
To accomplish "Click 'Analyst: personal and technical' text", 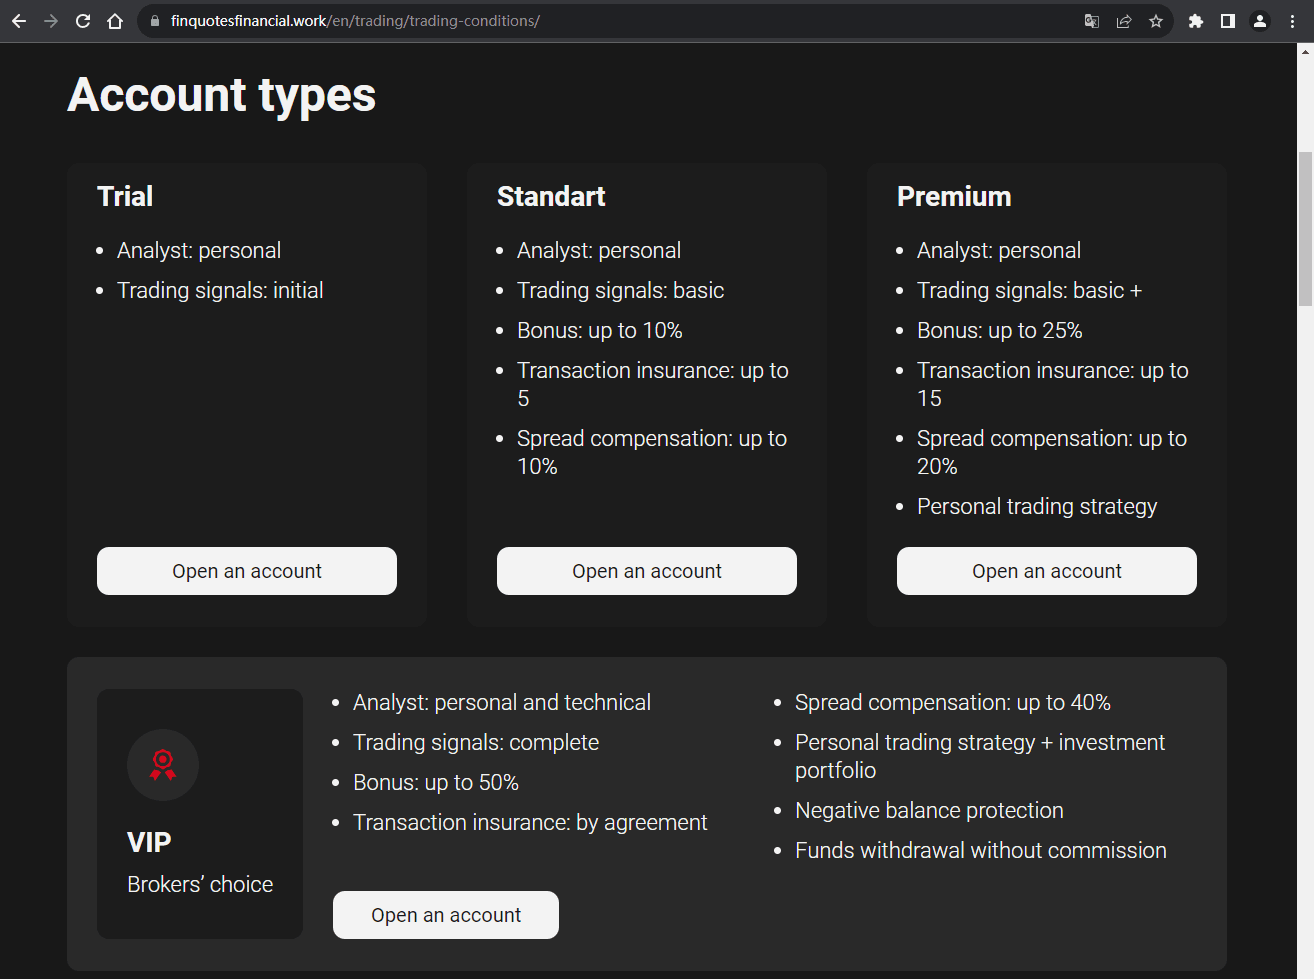I will 502,702.
